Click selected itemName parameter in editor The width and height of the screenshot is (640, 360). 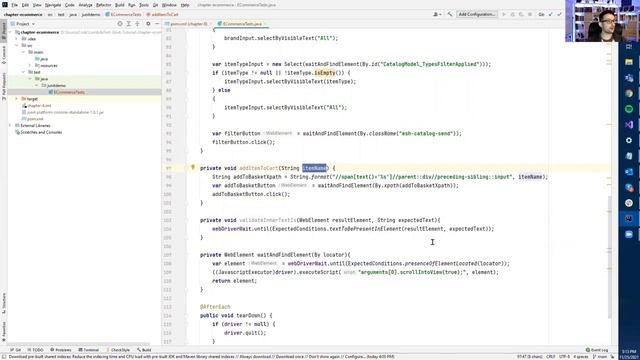pyautogui.click(x=314, y=168)
